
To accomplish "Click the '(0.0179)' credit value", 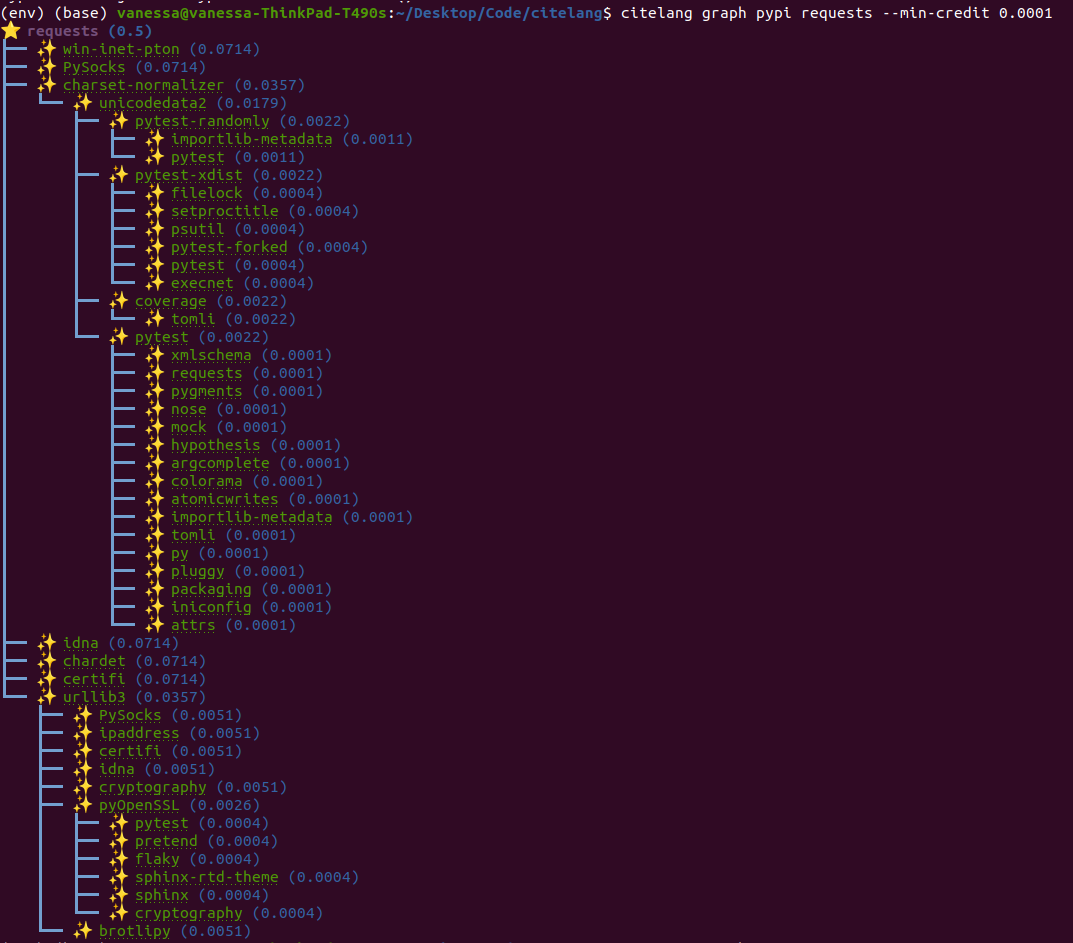I will coord(252,103).
